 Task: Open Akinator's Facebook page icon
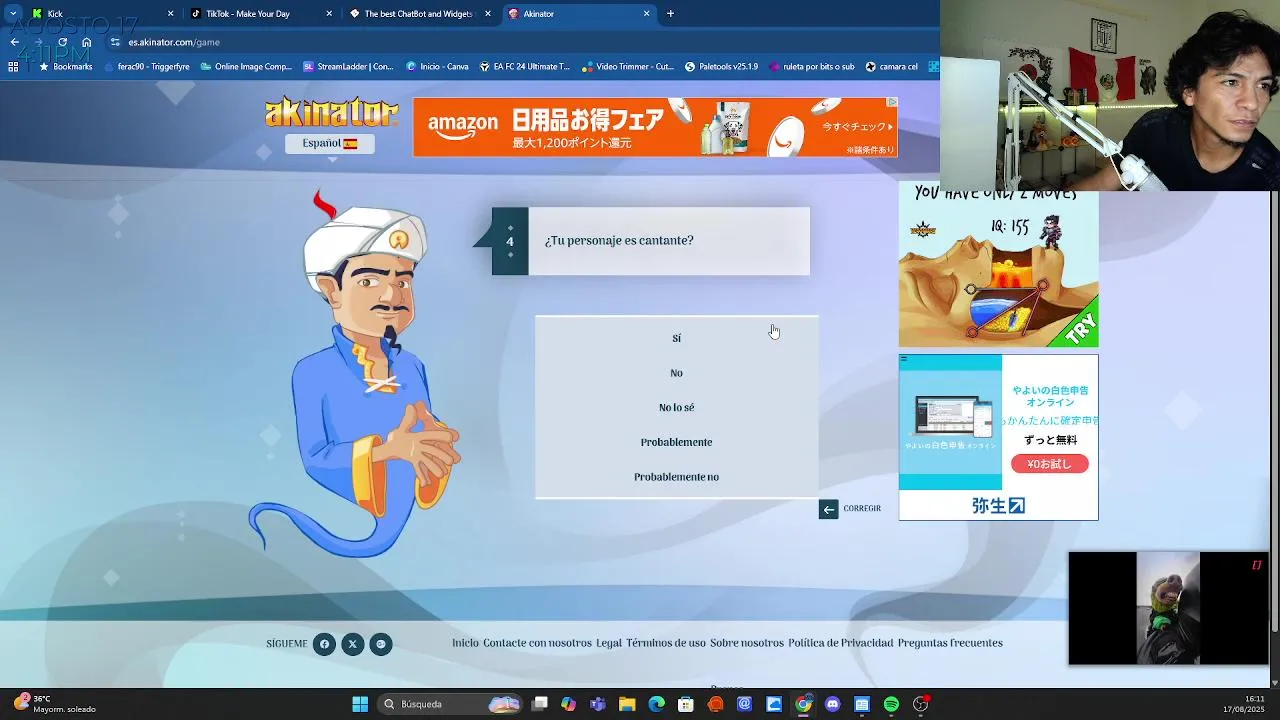(324, 644)
